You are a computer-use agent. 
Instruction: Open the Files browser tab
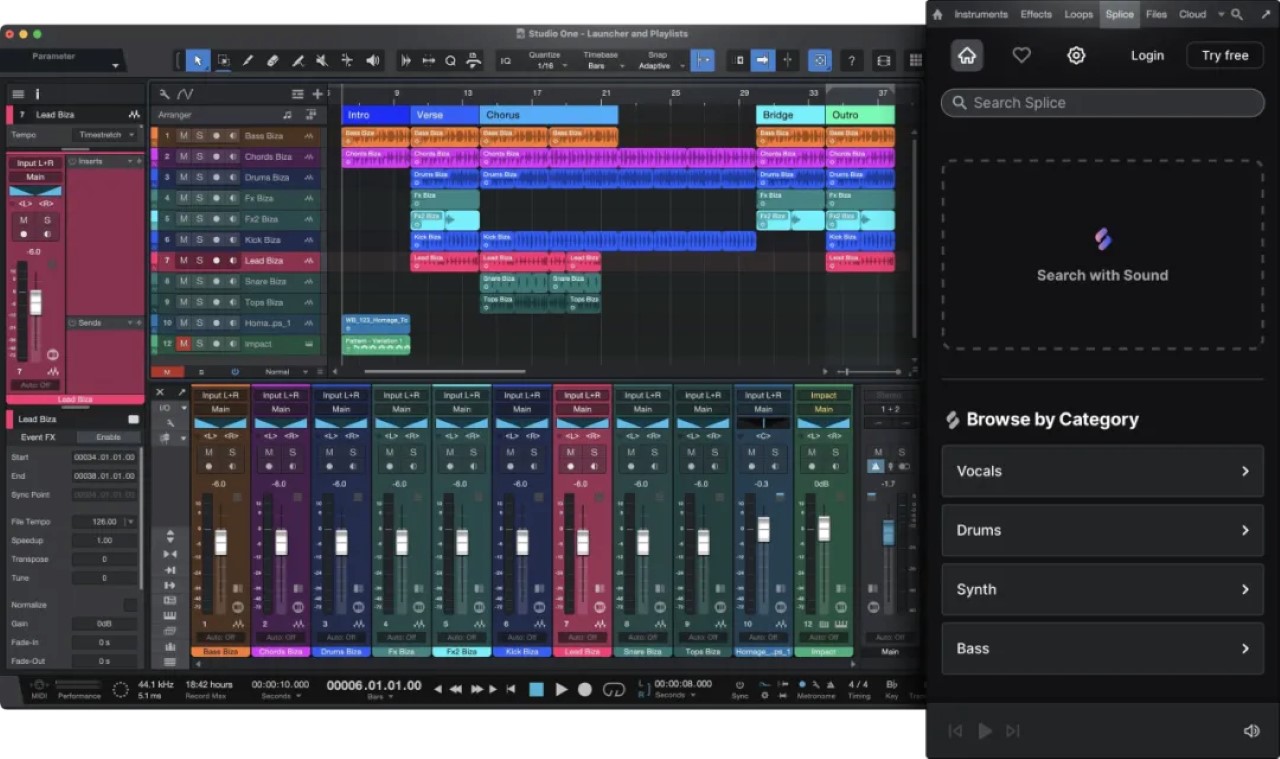click(x=1156, y=14)
